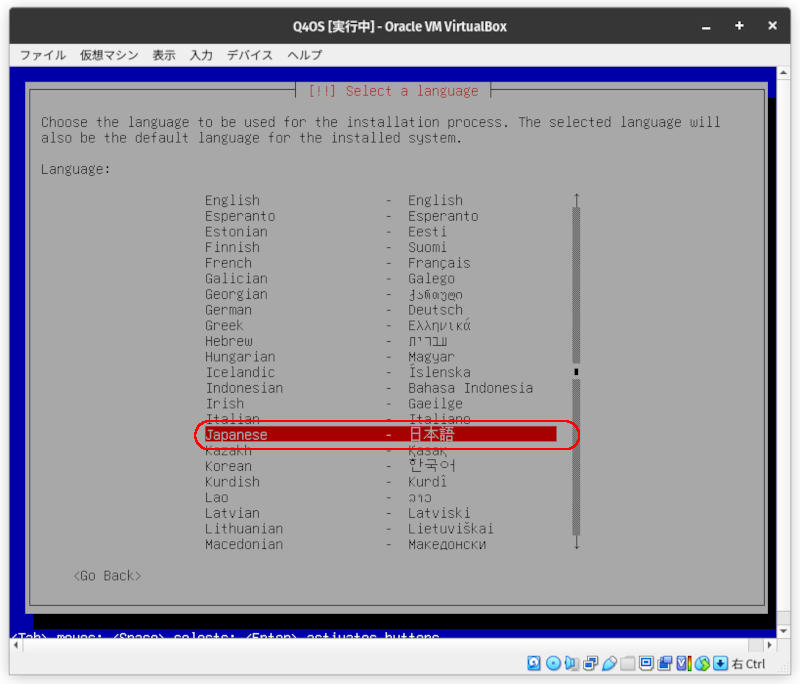Click the recording status icon
The image size is (800, 684).
pos(665,663)
